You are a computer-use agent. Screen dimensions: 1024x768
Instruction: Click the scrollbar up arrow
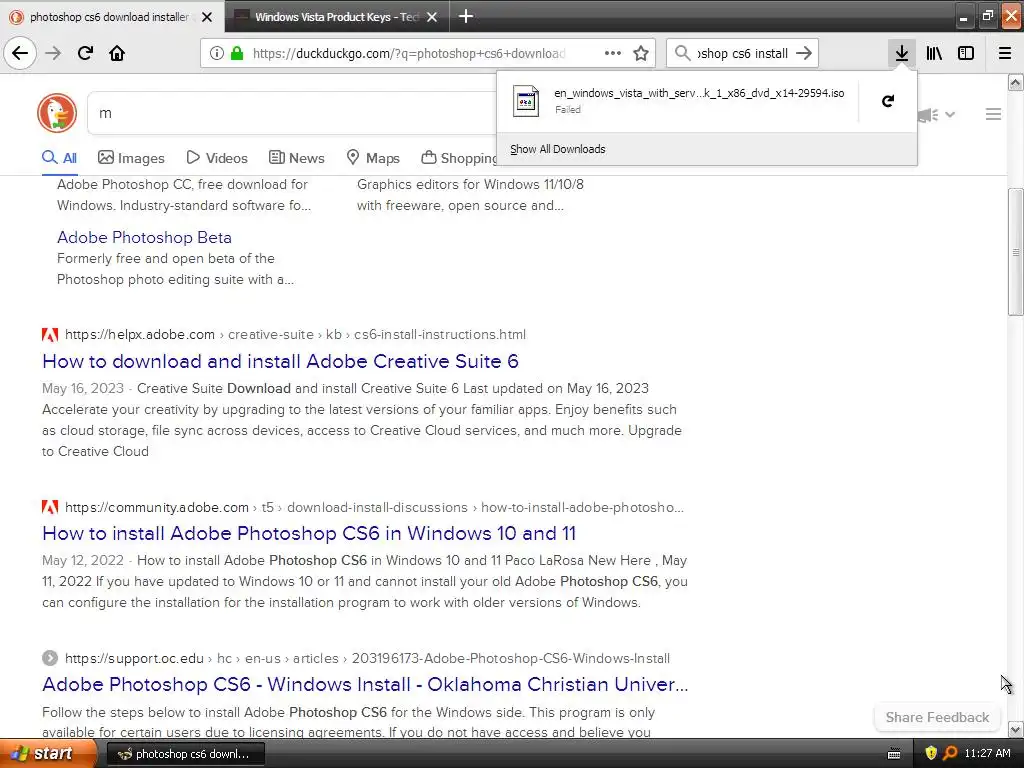click(x=1016, y=82)
